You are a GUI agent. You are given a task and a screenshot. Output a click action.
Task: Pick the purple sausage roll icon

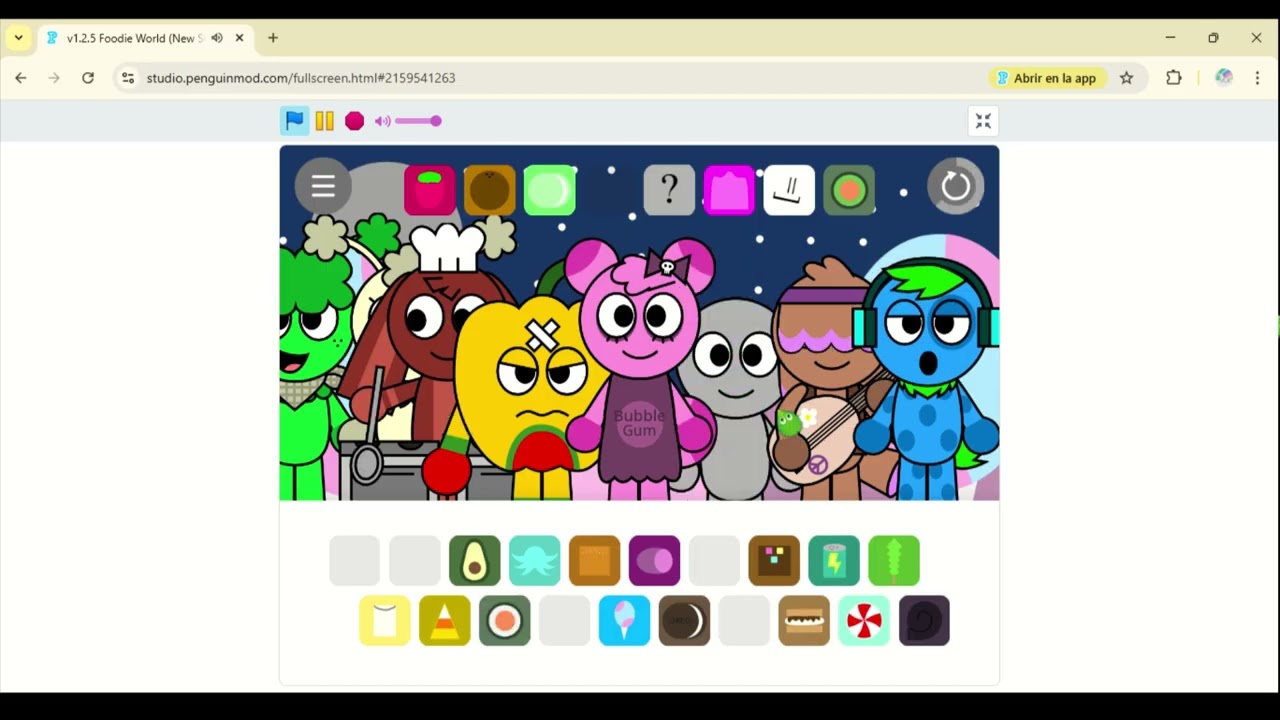(655, 561)
